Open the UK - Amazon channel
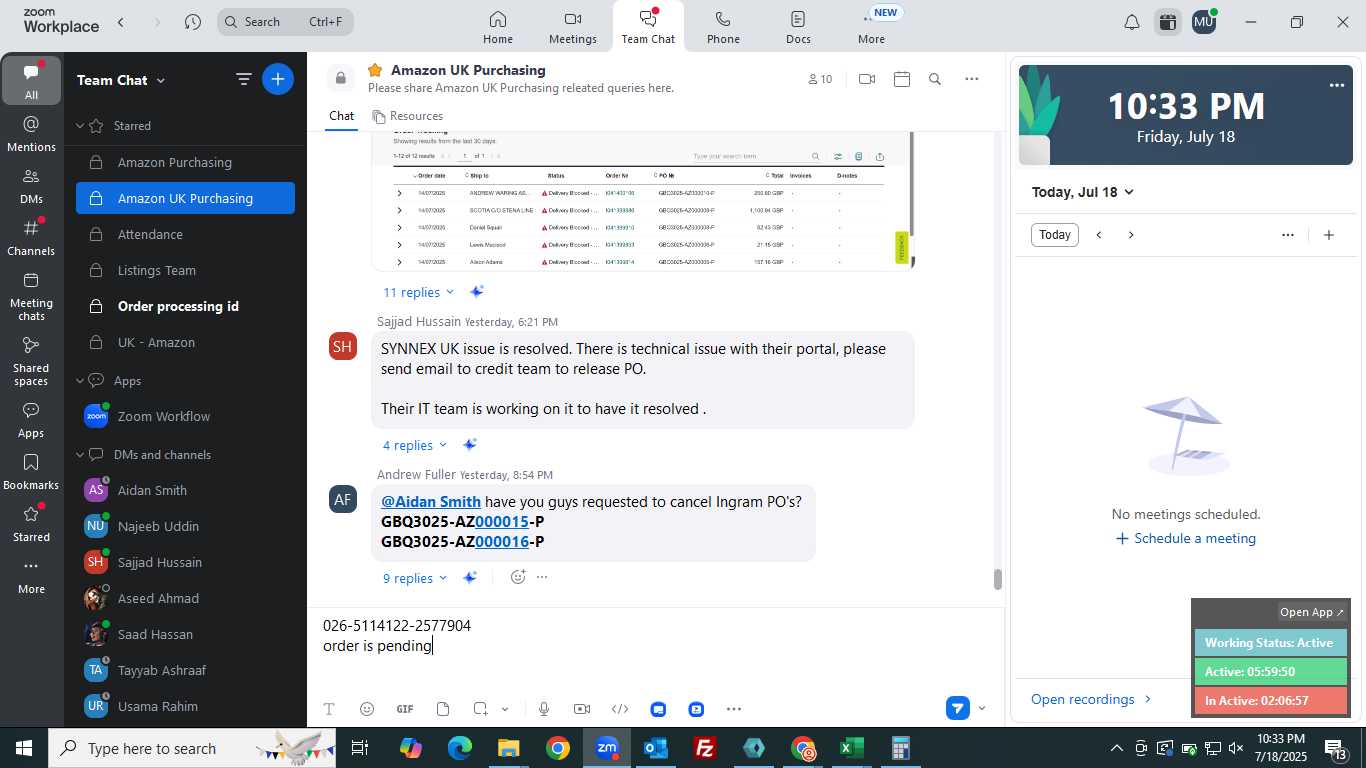1366x768 pixels. (185, 342)
